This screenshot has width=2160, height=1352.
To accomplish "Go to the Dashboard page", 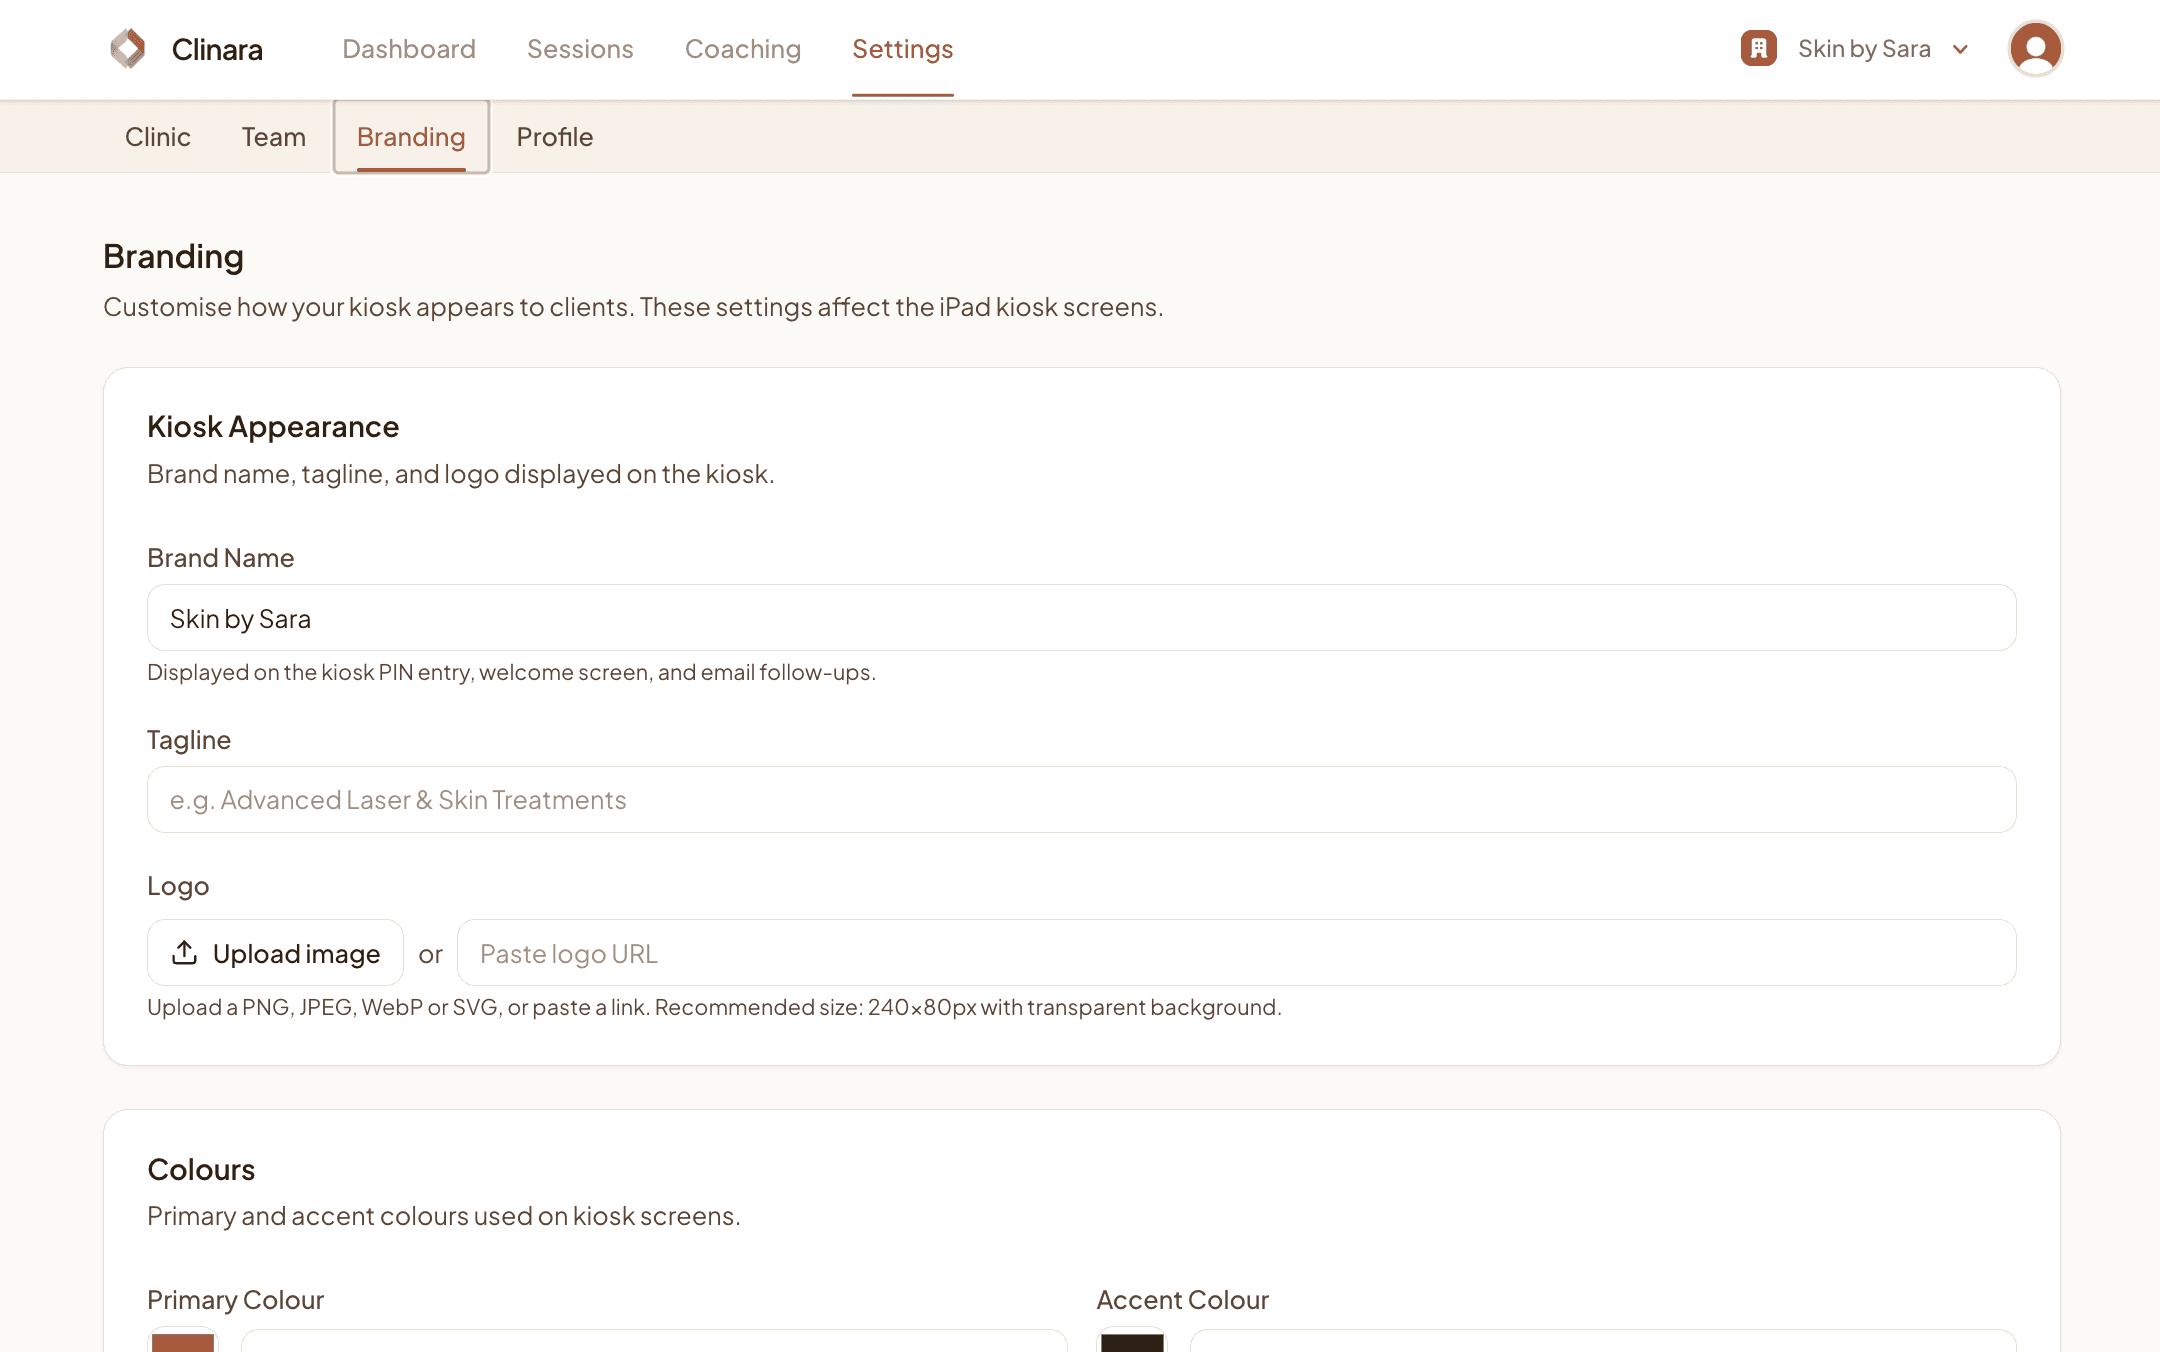I will [408, 49].
